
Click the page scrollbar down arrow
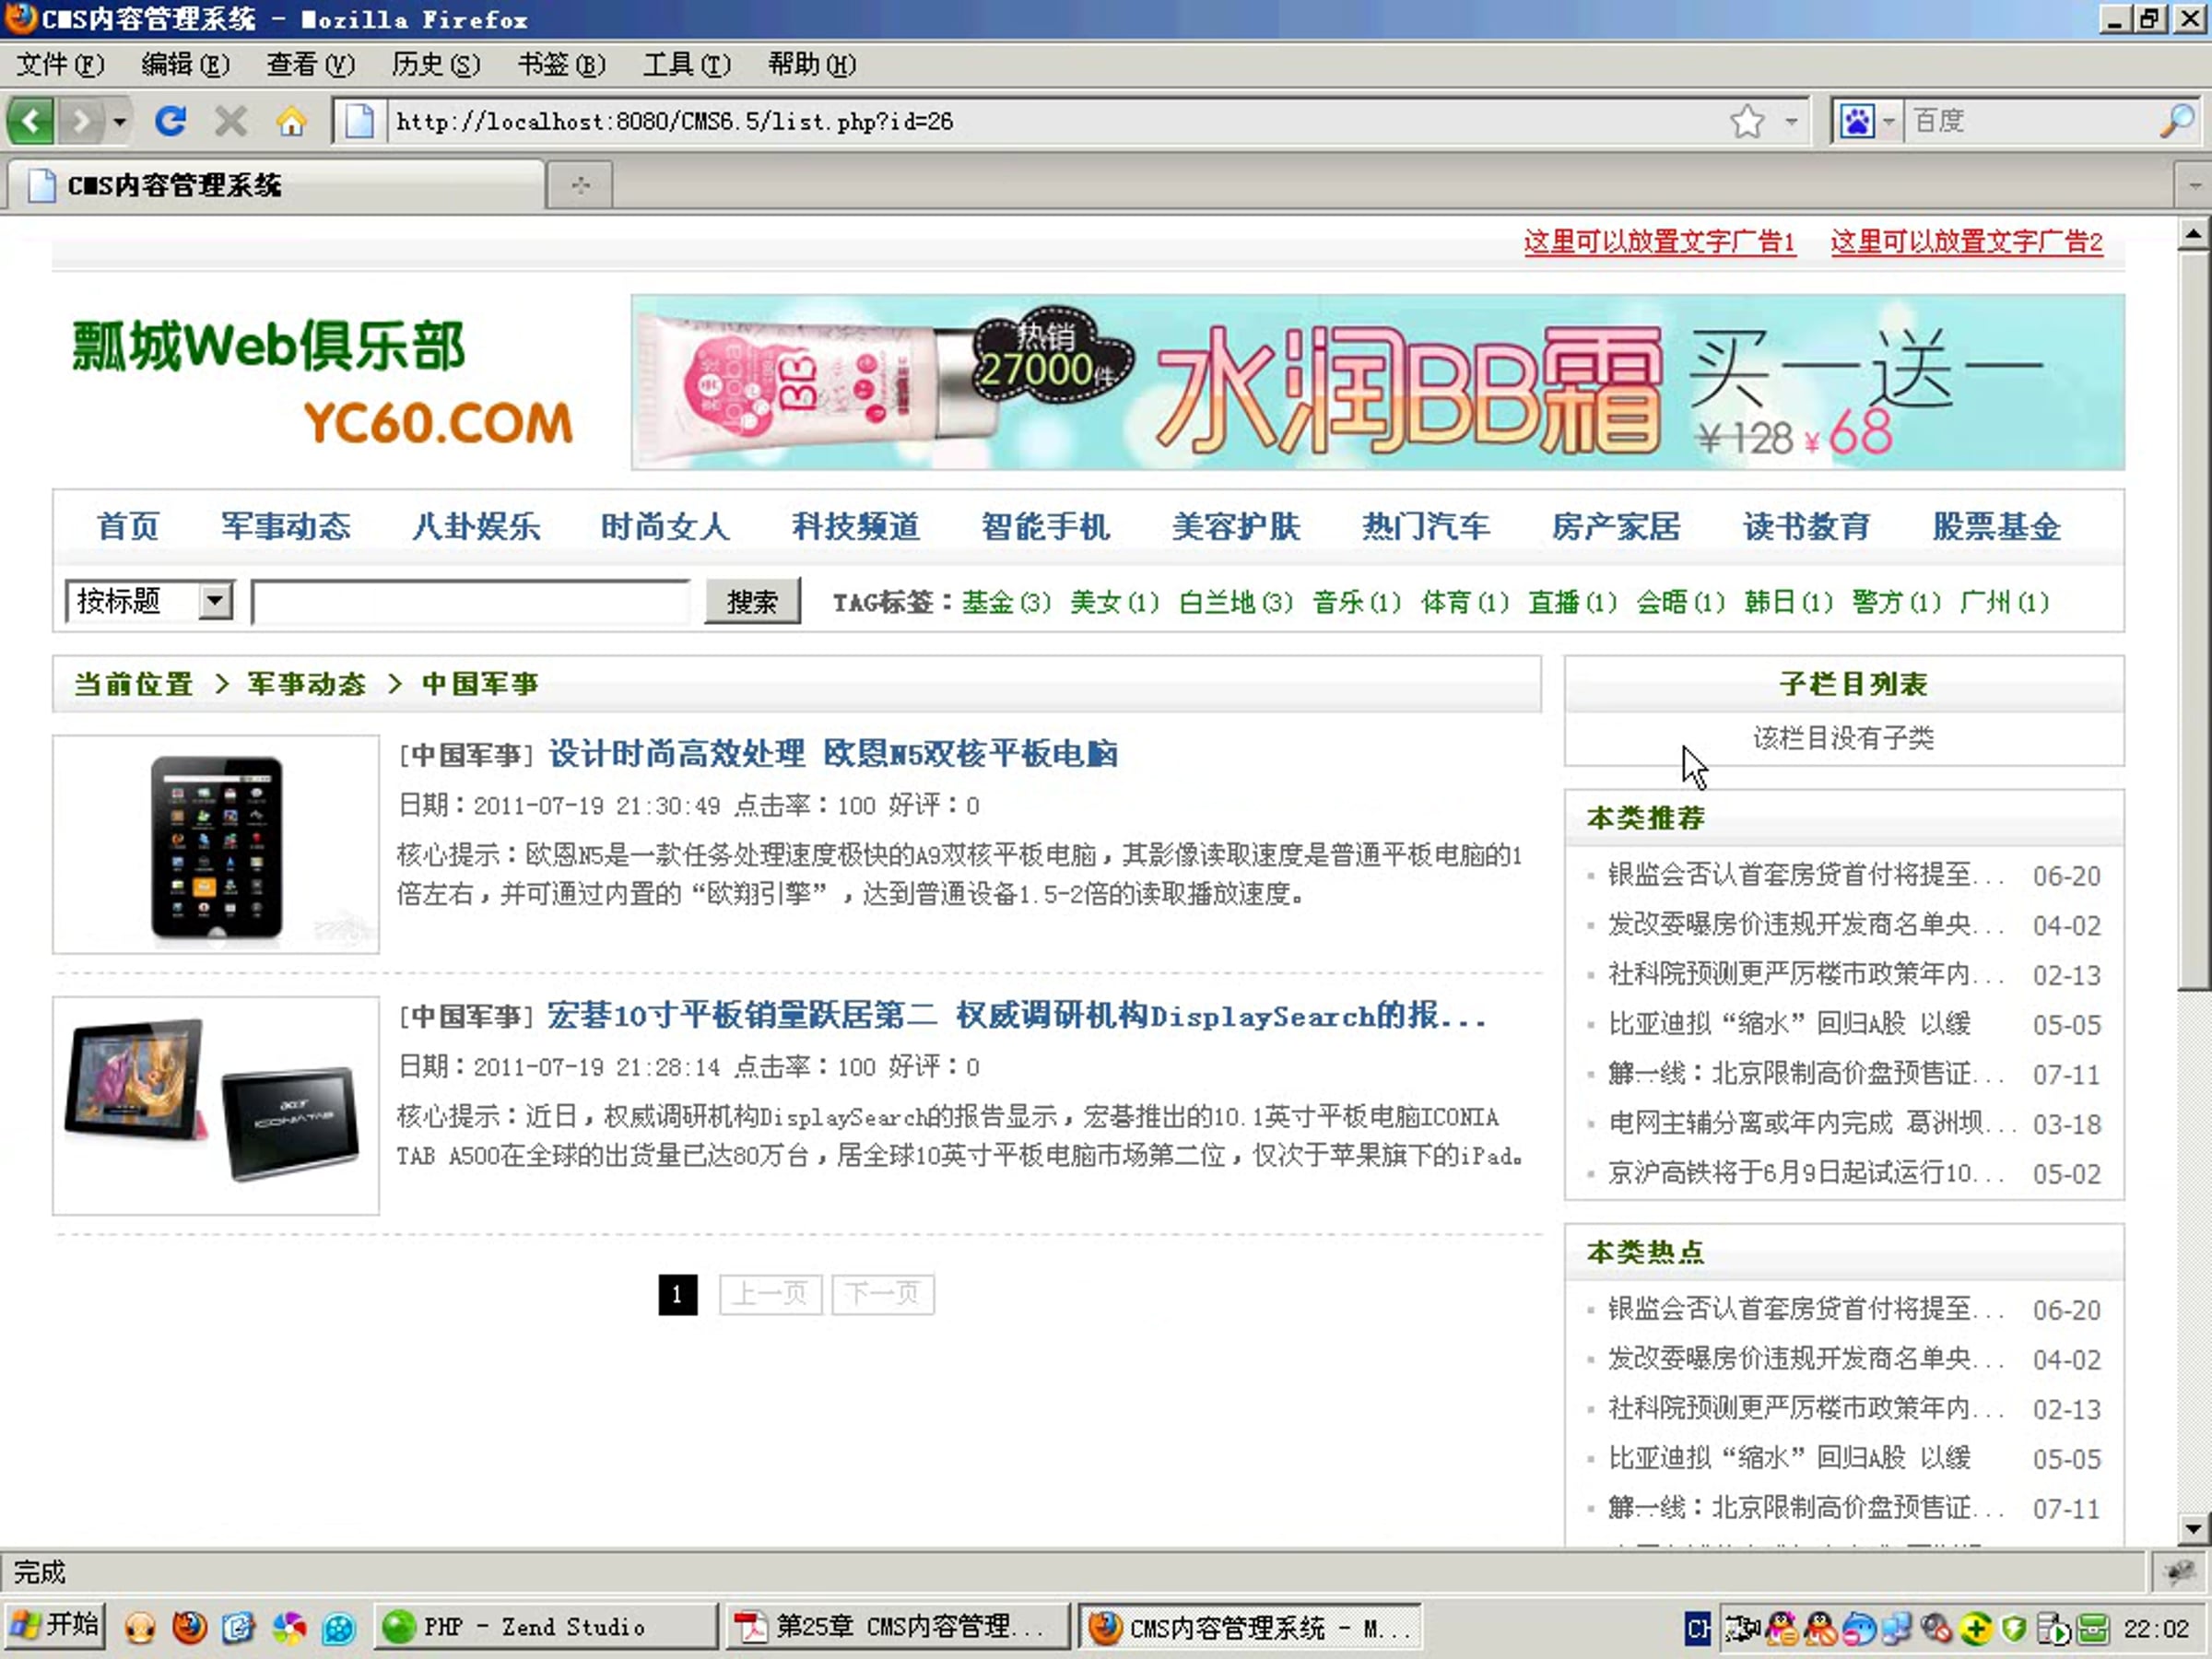pos(2193,1528)
